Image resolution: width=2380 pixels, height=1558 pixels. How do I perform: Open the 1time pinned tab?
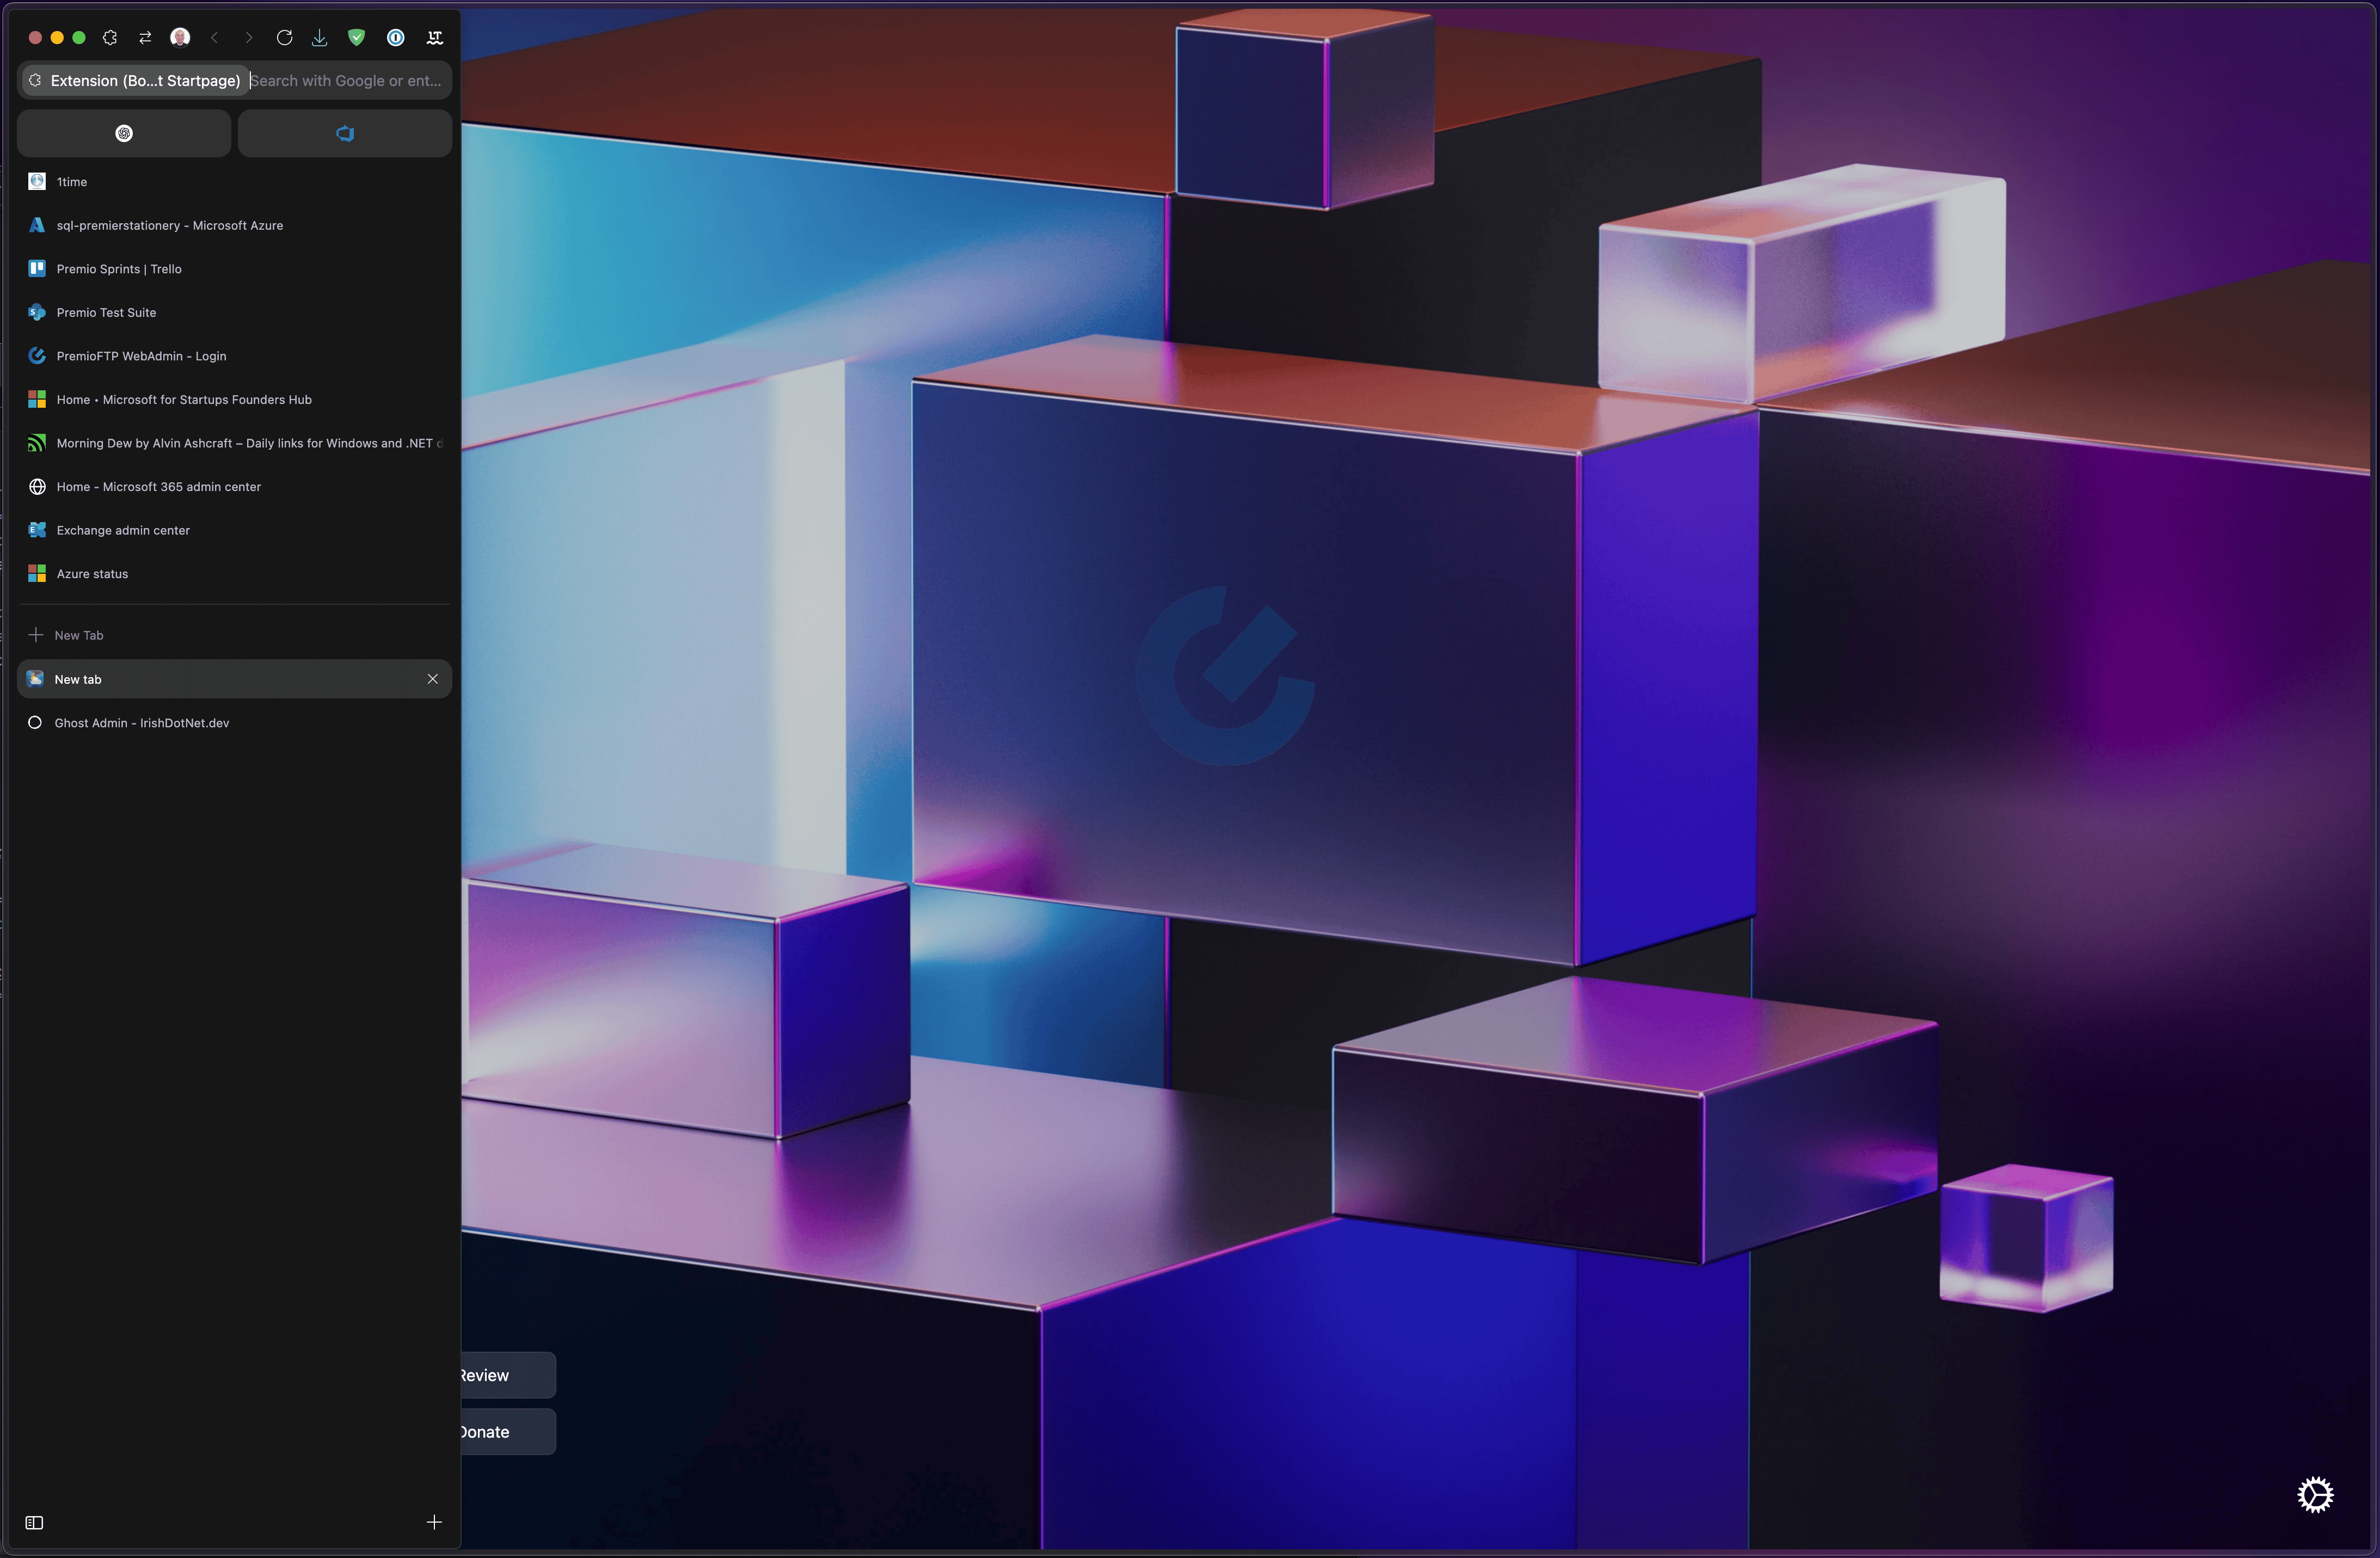point(235,181)
